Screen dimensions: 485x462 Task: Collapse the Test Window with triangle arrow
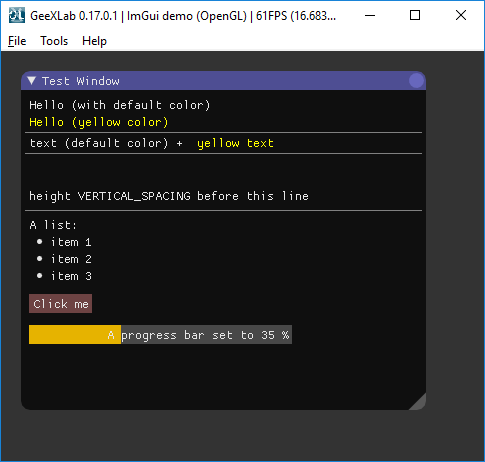click(x=32, y=81)
